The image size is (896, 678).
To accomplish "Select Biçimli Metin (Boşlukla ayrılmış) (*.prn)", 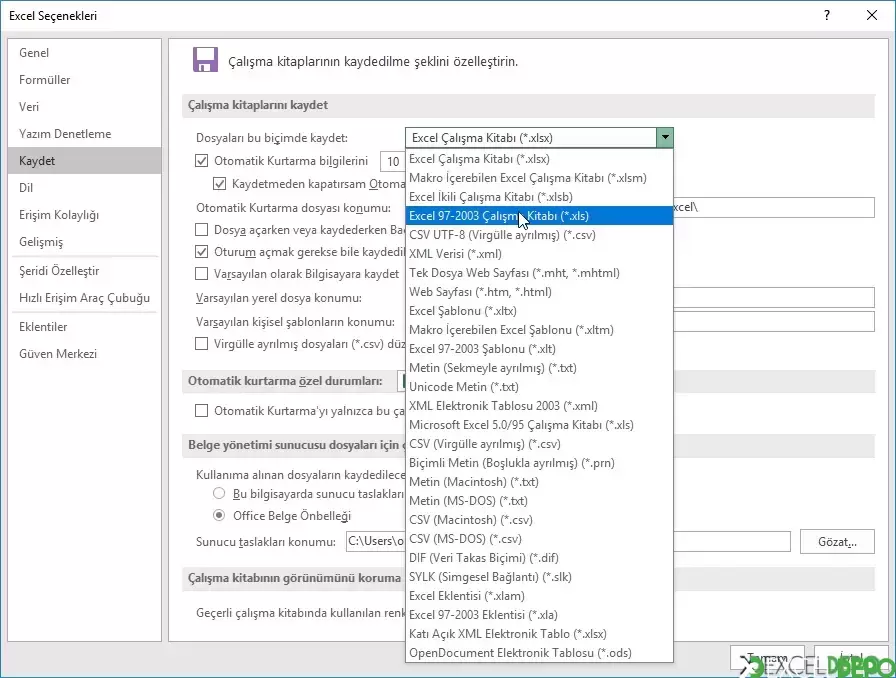I will tap(539, 462).
